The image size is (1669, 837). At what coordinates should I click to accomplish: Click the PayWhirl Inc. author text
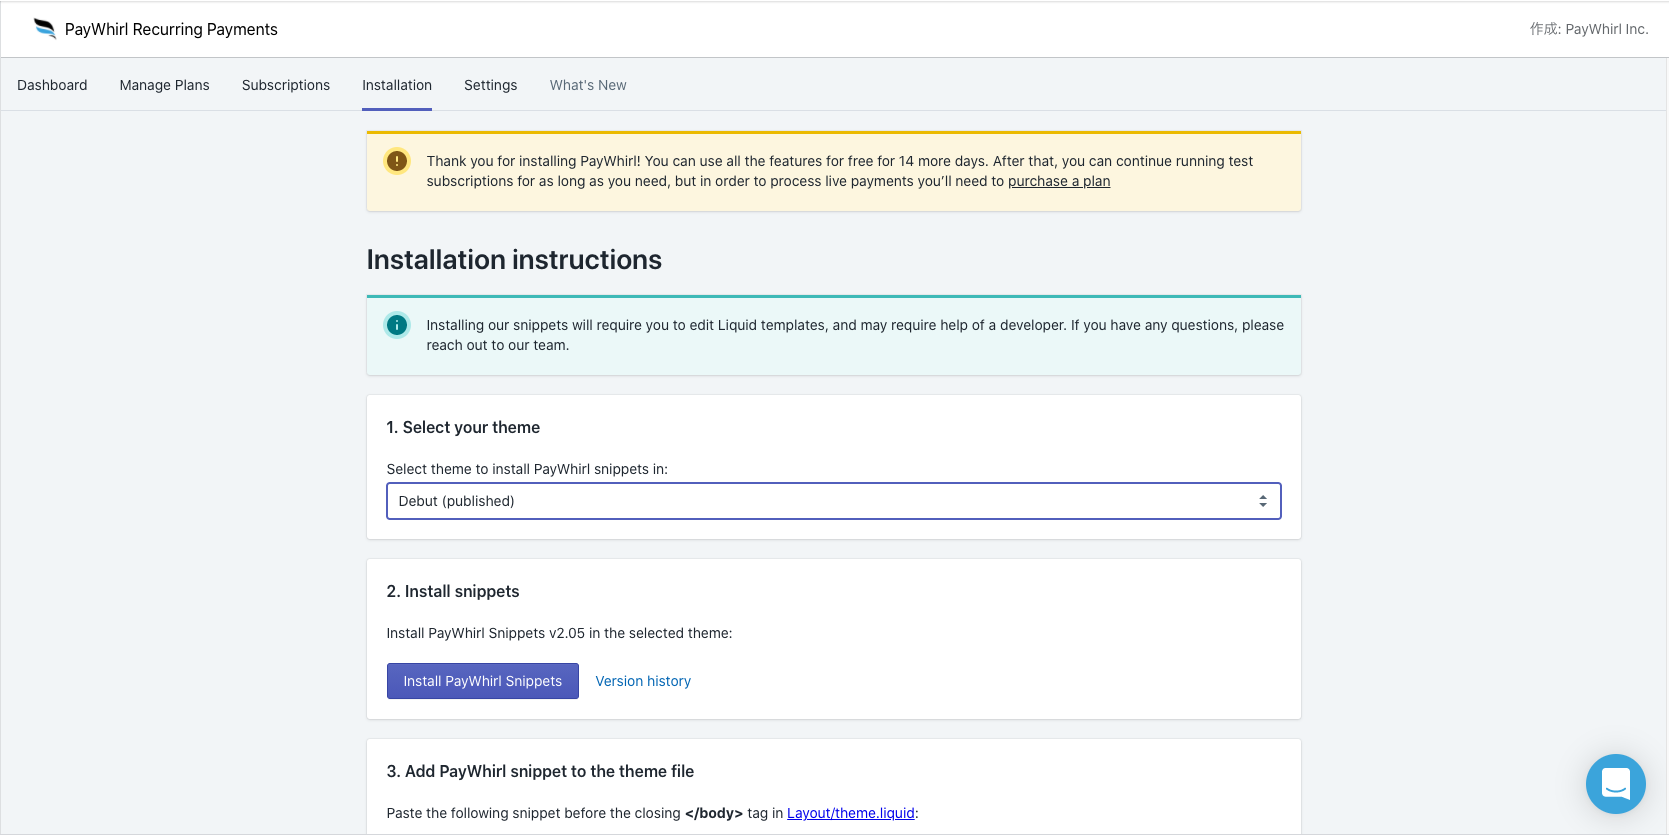(1589, 29)
